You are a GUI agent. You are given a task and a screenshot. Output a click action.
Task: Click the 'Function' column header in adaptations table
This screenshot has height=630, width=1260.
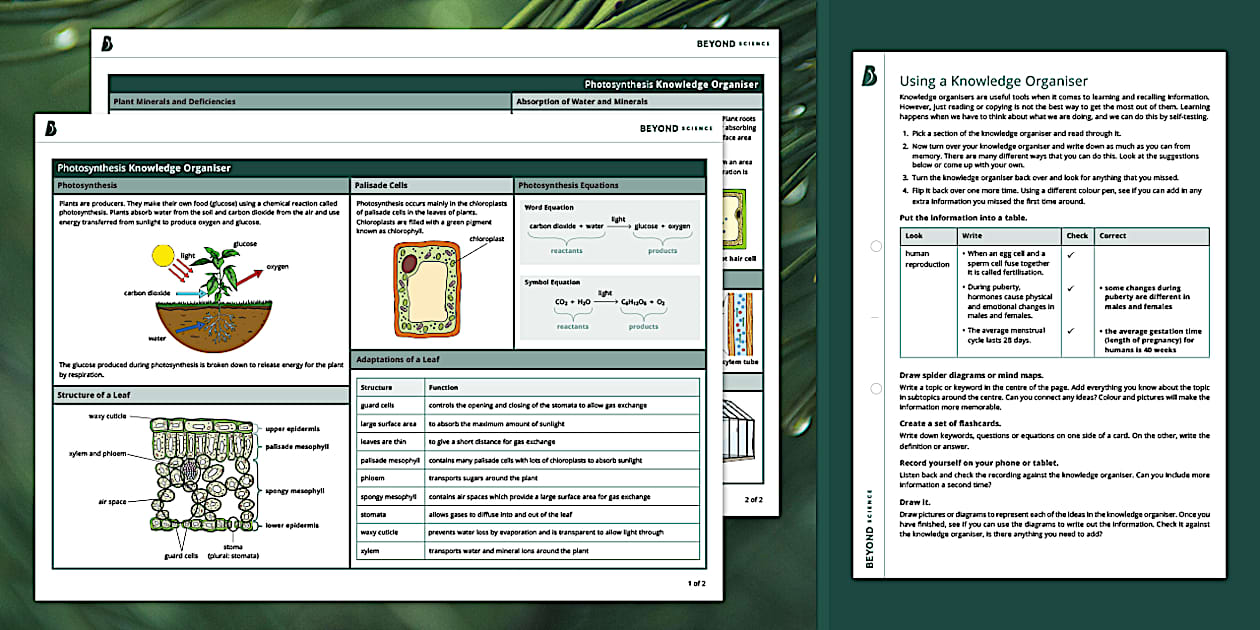click(443, 387)
